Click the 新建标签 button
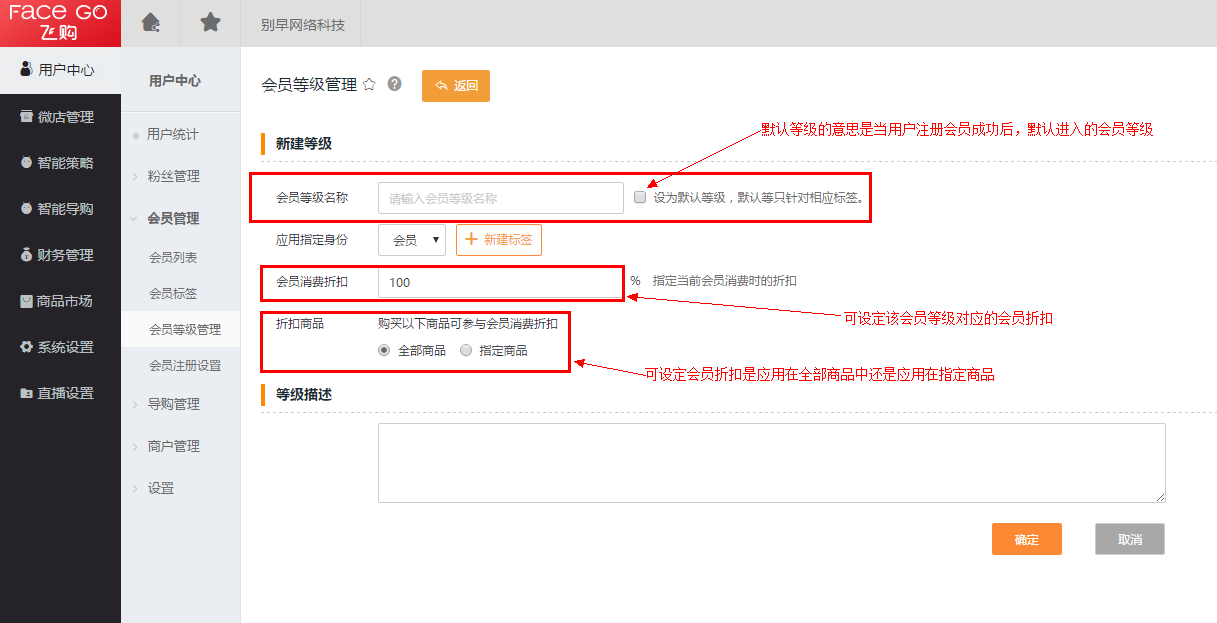 click(499, 240)
